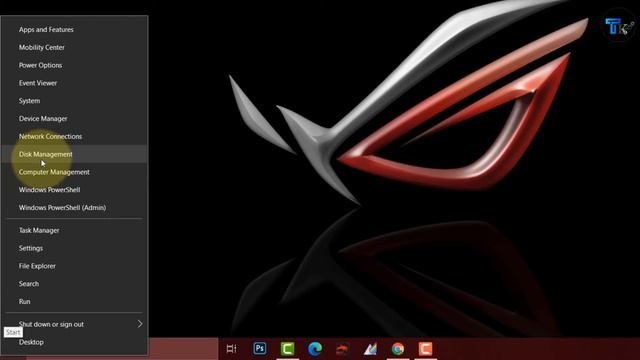Screen dimensions: 640x360
Task: Open the red ROG taskbar app
Action: coord(342,349)
